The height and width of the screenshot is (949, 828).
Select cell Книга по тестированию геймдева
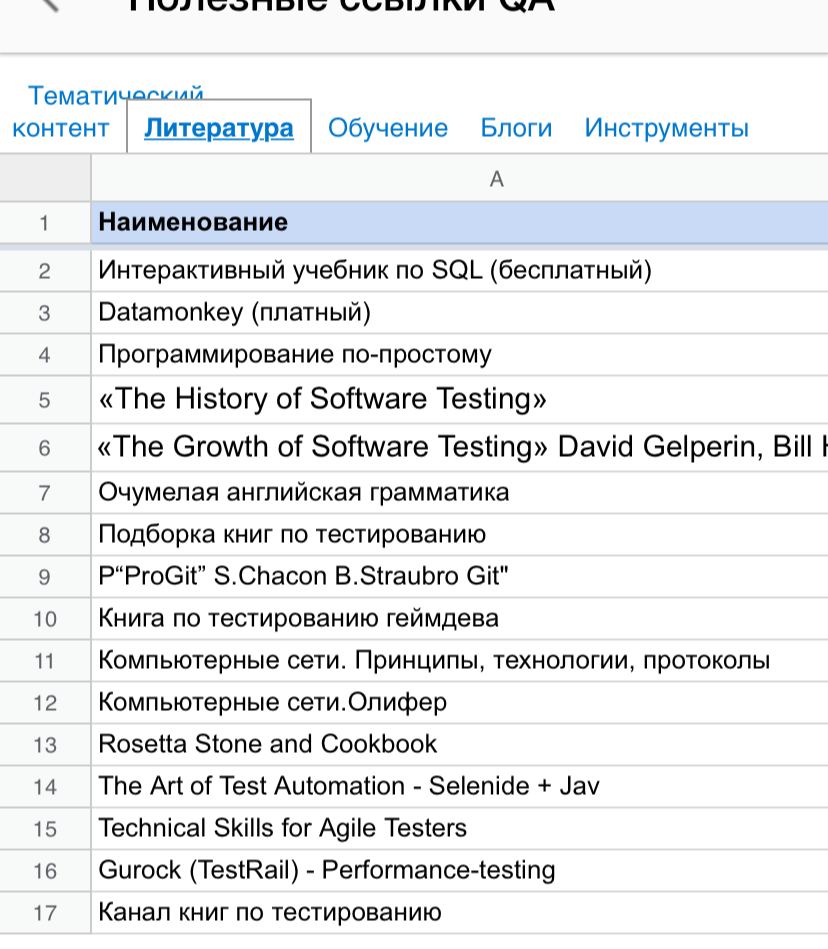(x=460, y=619)
